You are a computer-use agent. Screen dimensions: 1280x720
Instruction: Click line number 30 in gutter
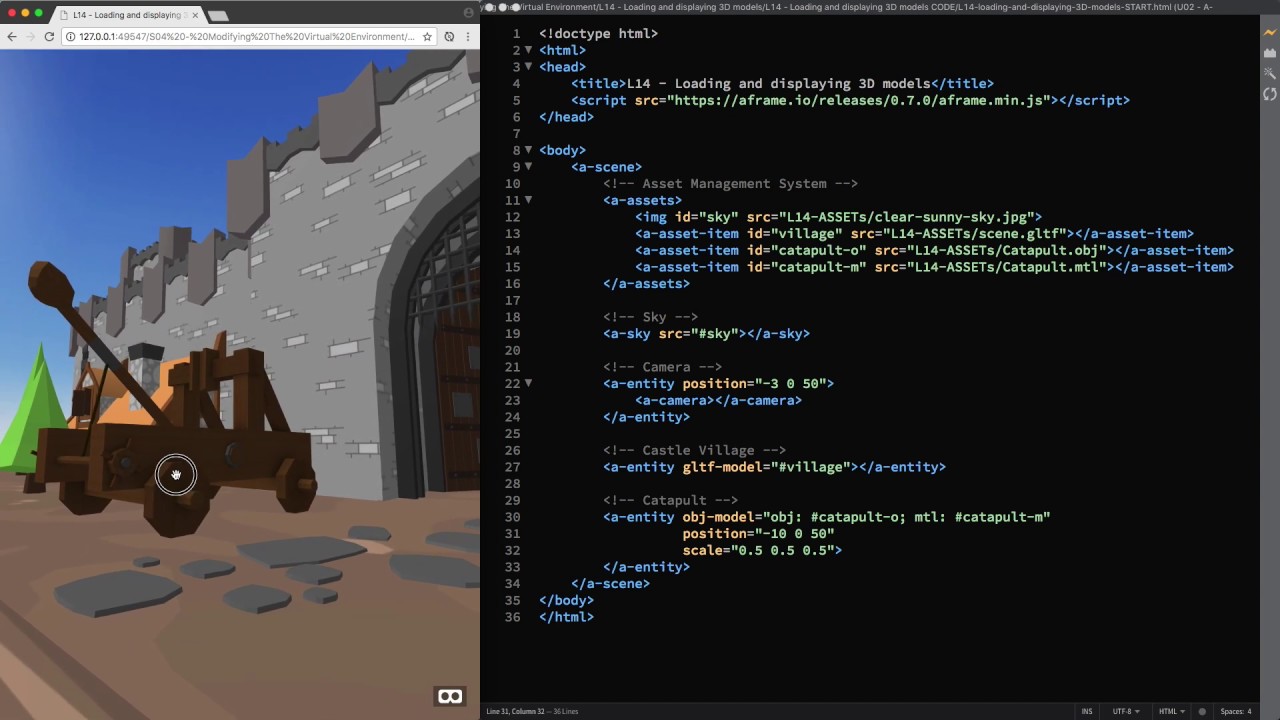pyautogui.click(x=512, y=517)
